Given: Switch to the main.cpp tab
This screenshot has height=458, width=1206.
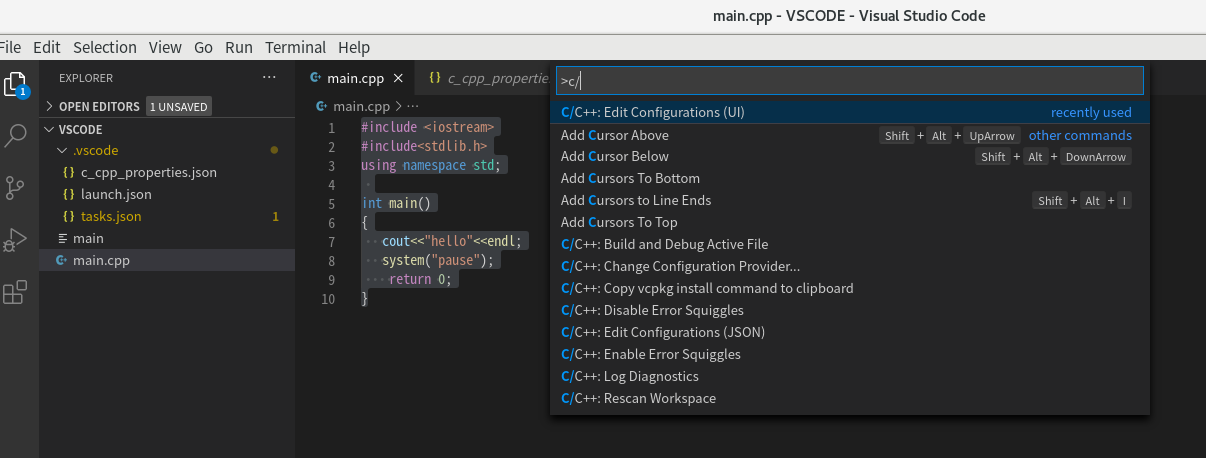Looking at the screenshot, I should (355, 78).
